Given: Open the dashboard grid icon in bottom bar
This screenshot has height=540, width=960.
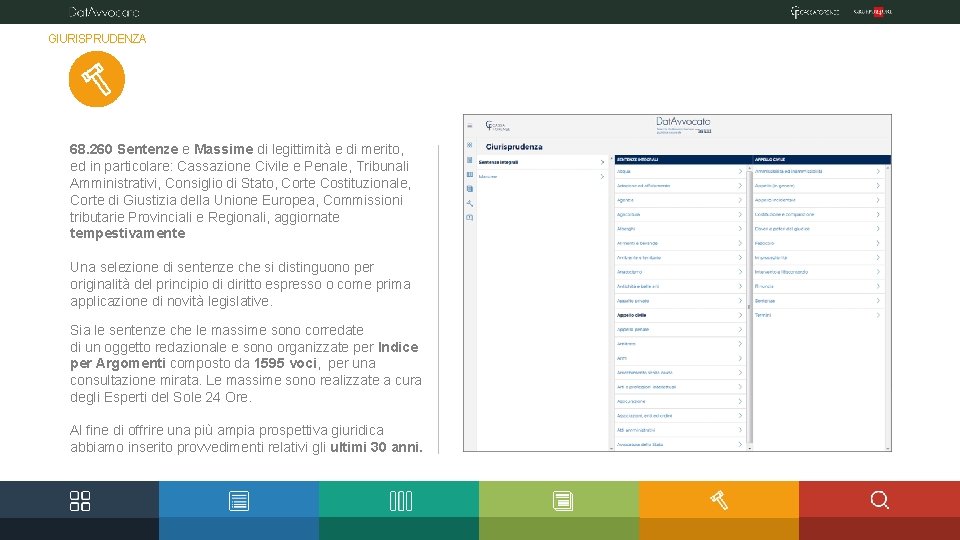Looking at the screenshot, I should coord(80,501).
